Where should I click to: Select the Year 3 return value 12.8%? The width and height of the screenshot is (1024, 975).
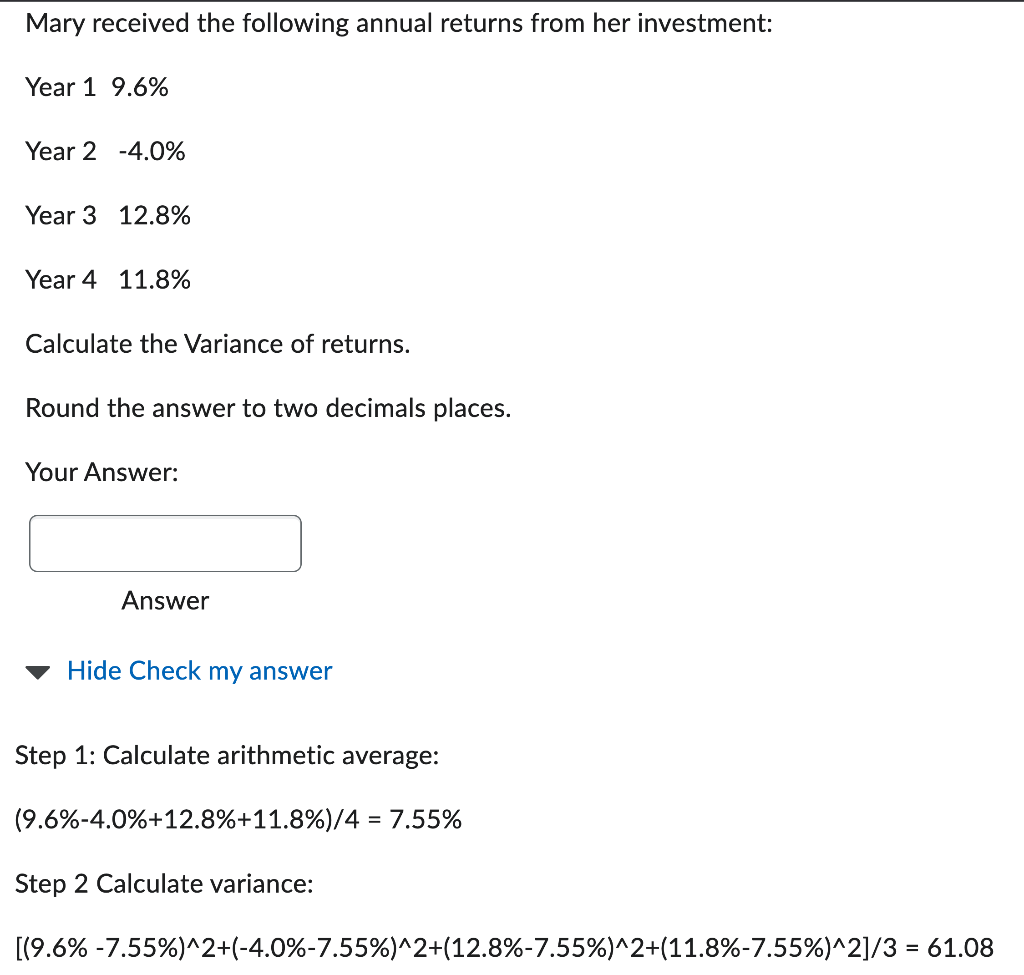154,216
